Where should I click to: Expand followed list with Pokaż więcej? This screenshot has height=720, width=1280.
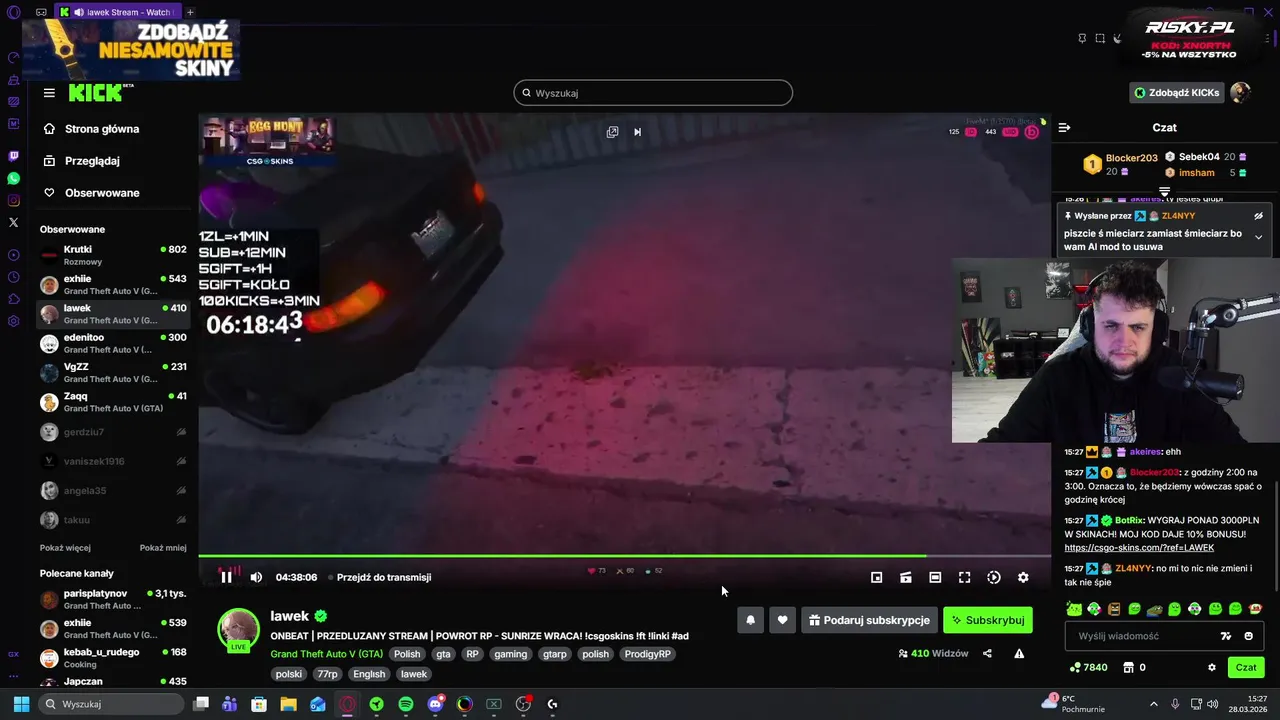65,548
